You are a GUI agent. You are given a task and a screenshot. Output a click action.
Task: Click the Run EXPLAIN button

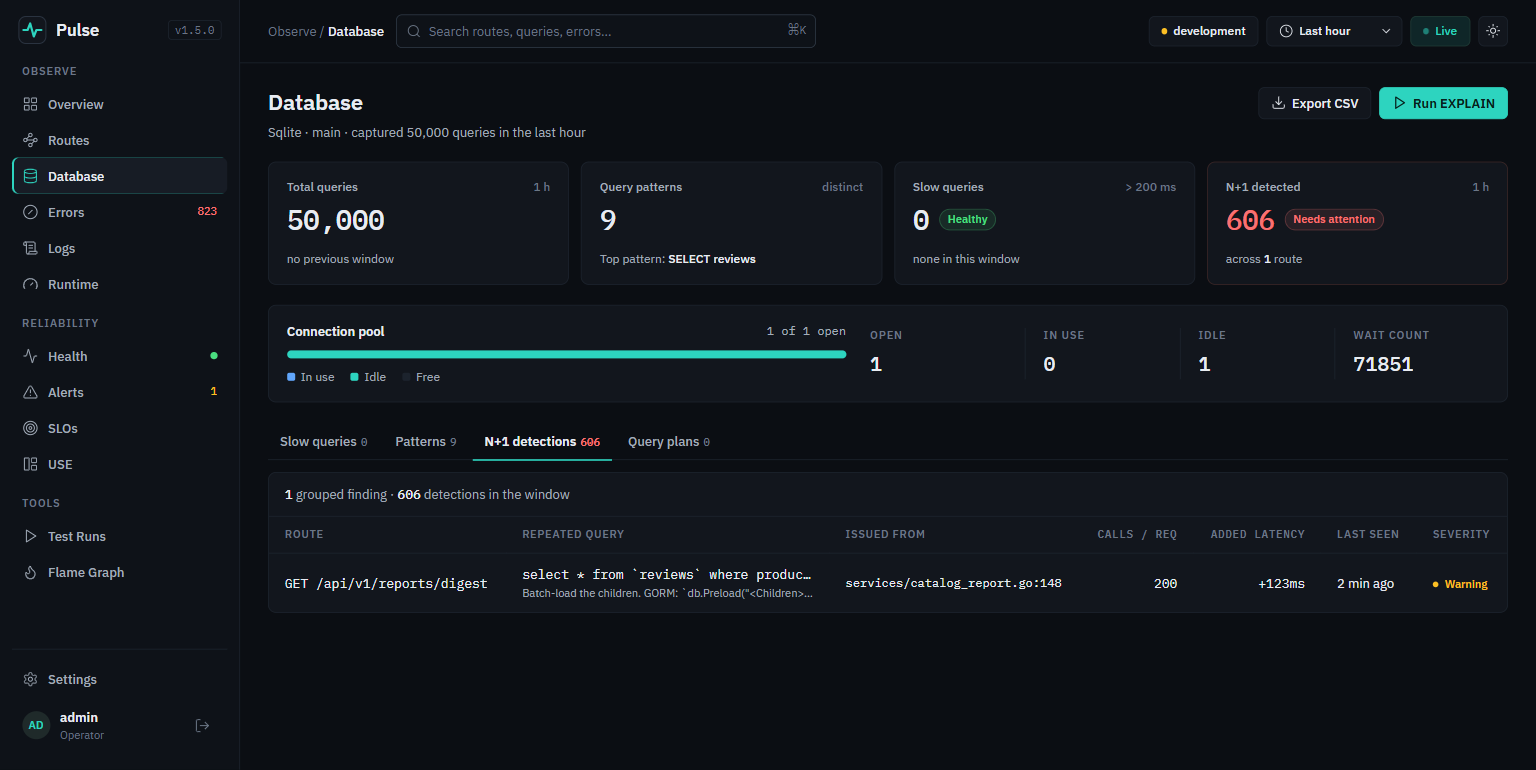pyautogui.click(x=1443, y=103)
